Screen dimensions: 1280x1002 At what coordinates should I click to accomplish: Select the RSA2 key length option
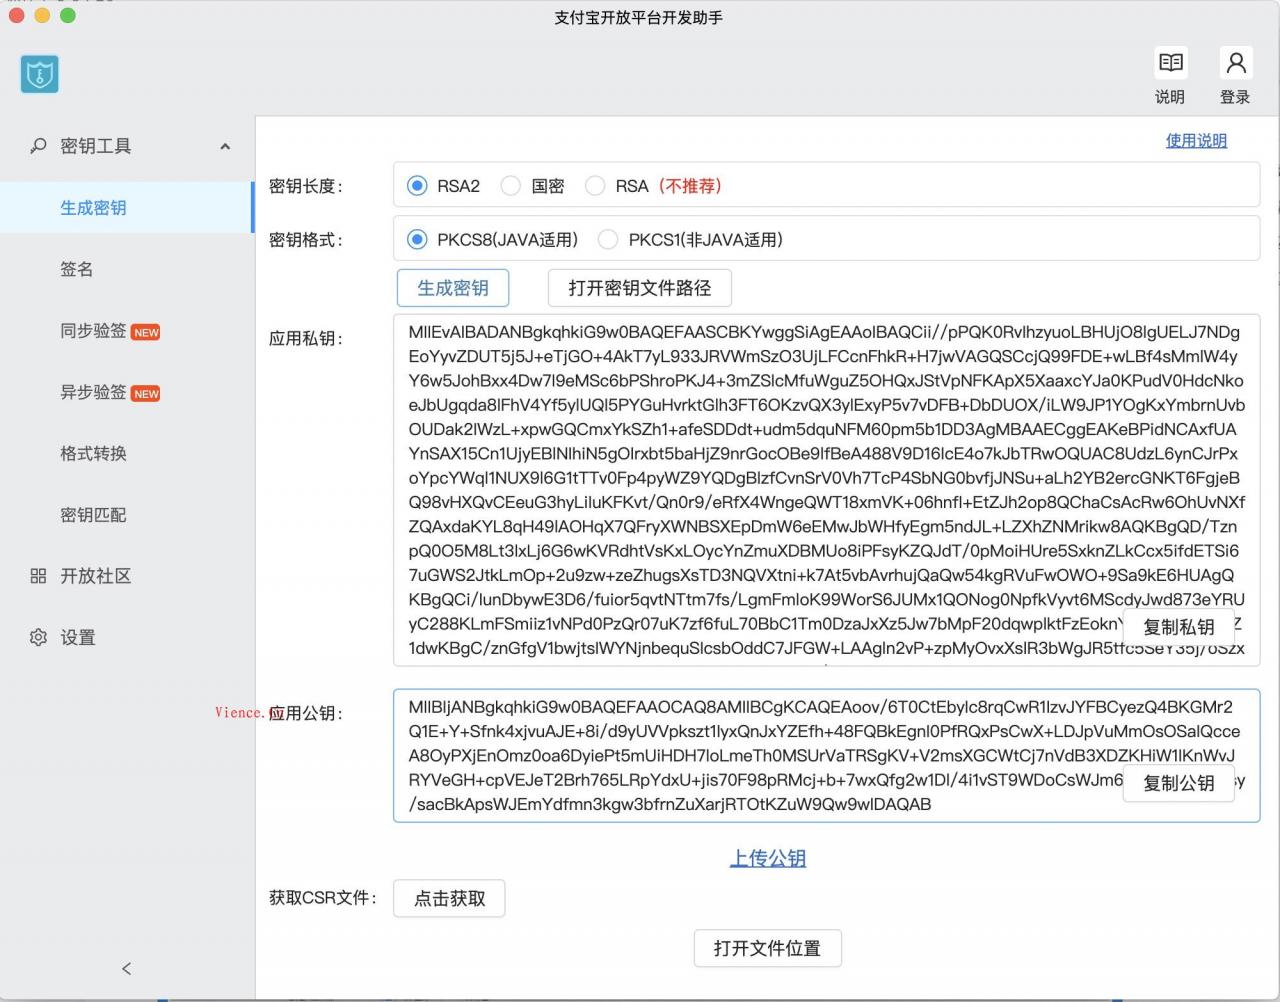(x=415, y=186)
